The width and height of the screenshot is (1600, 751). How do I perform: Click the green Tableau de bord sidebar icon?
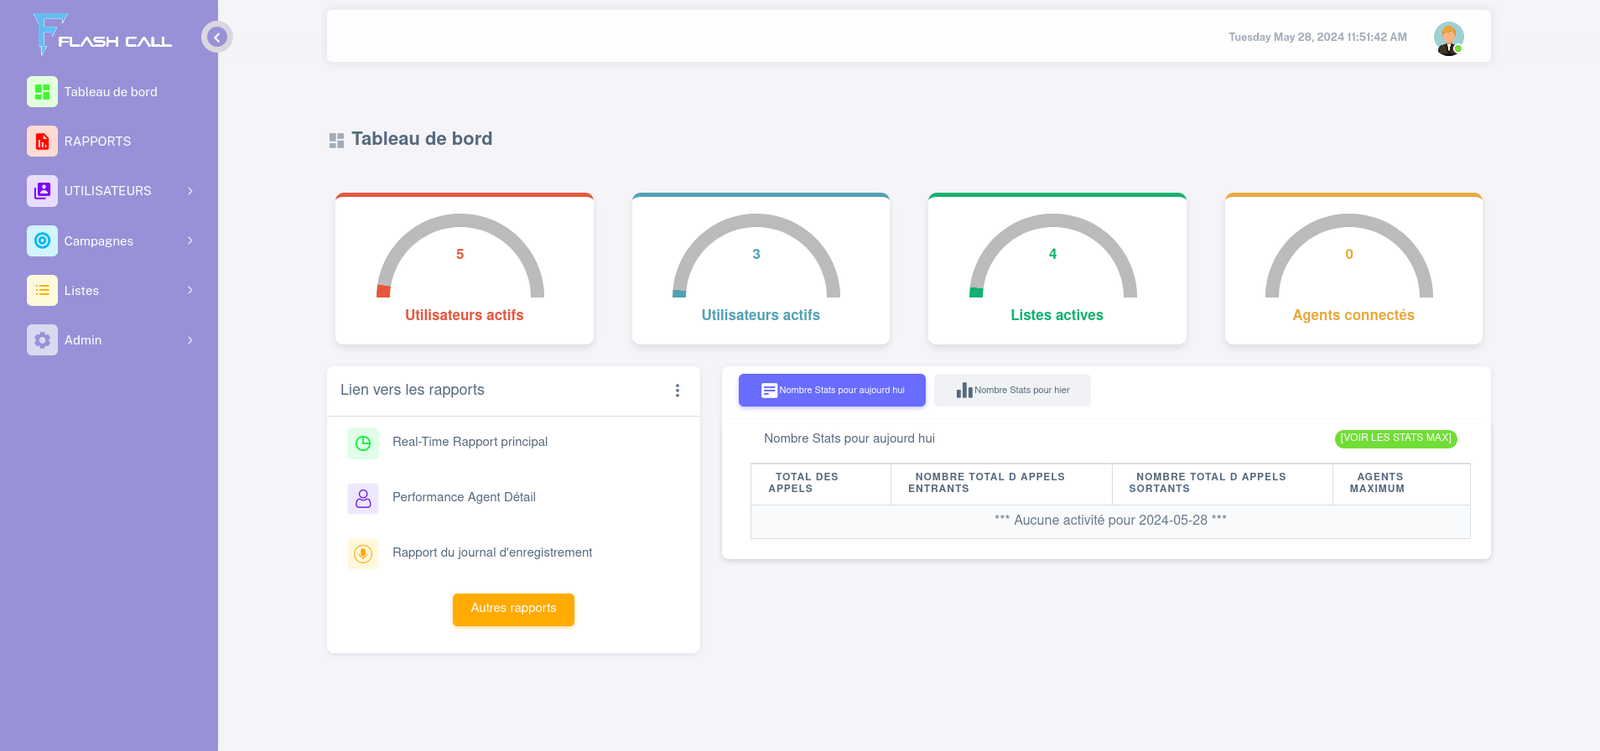click(42, 92)
